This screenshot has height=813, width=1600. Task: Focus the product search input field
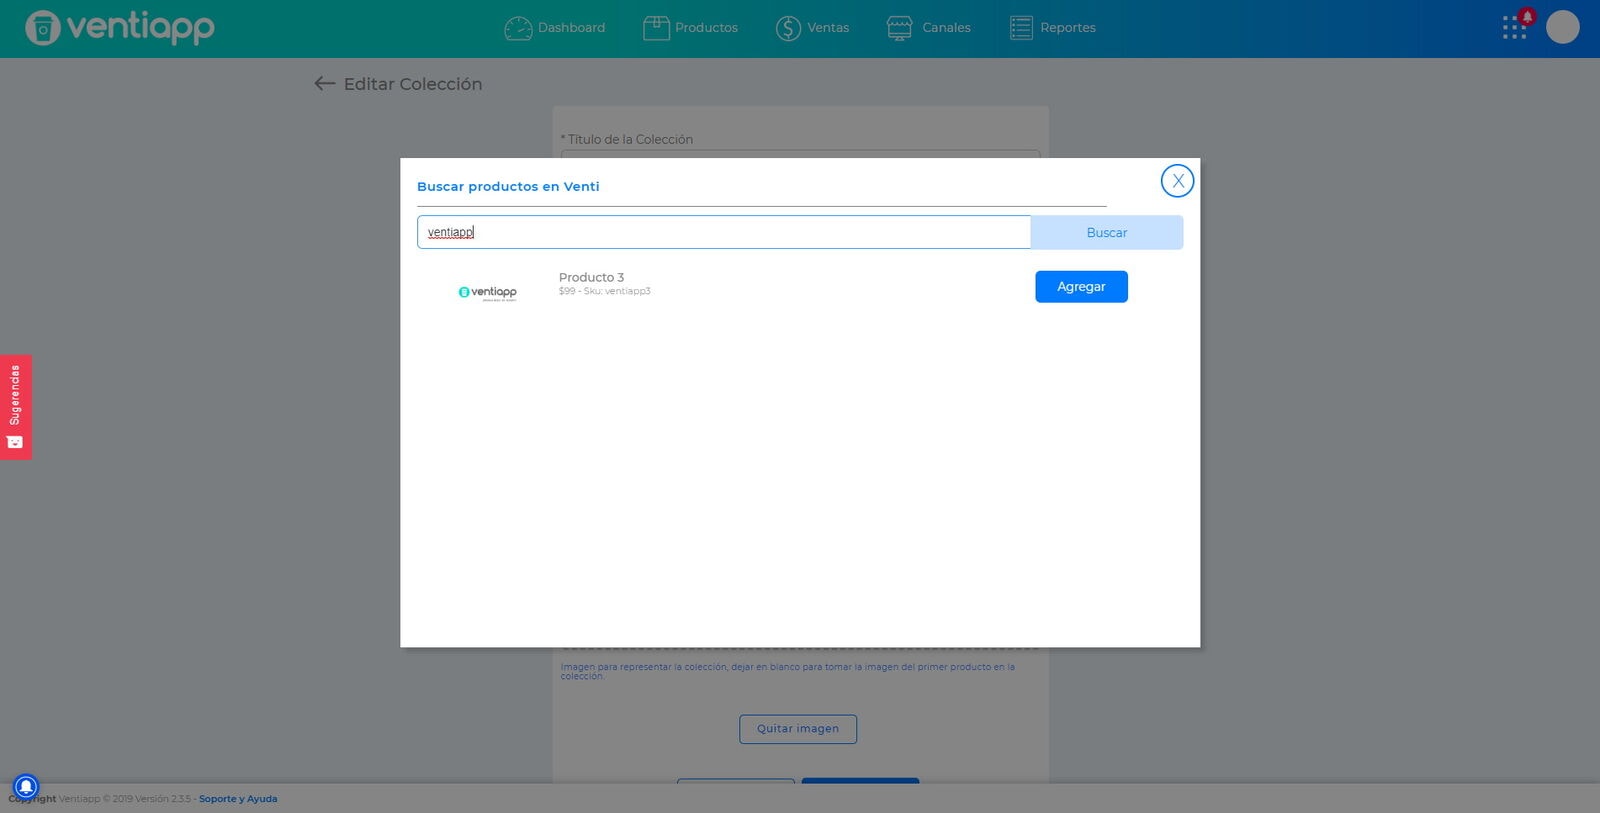point(723,232)
